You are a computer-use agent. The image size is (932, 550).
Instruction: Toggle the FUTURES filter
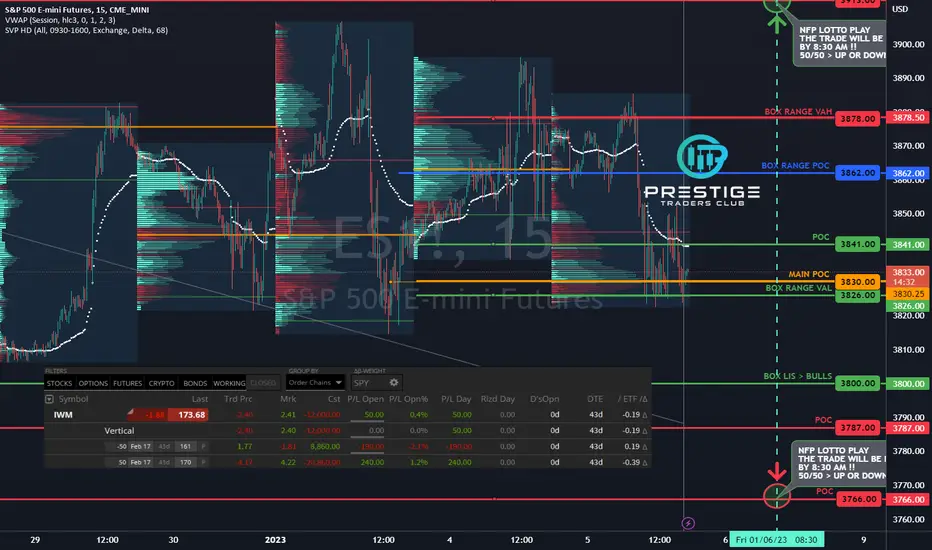click(128, 384)
